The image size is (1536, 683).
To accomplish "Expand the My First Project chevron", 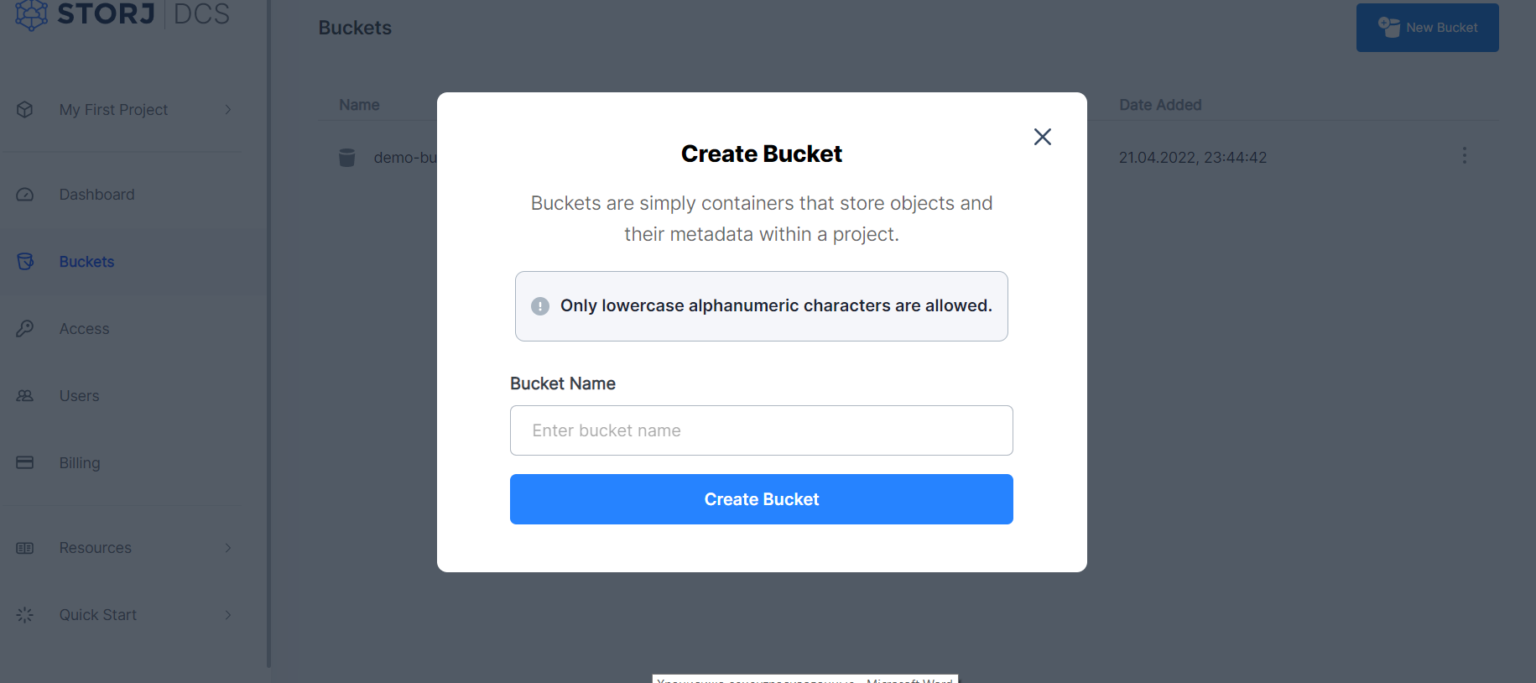I will pyautogui.click(x=228, y=109).
